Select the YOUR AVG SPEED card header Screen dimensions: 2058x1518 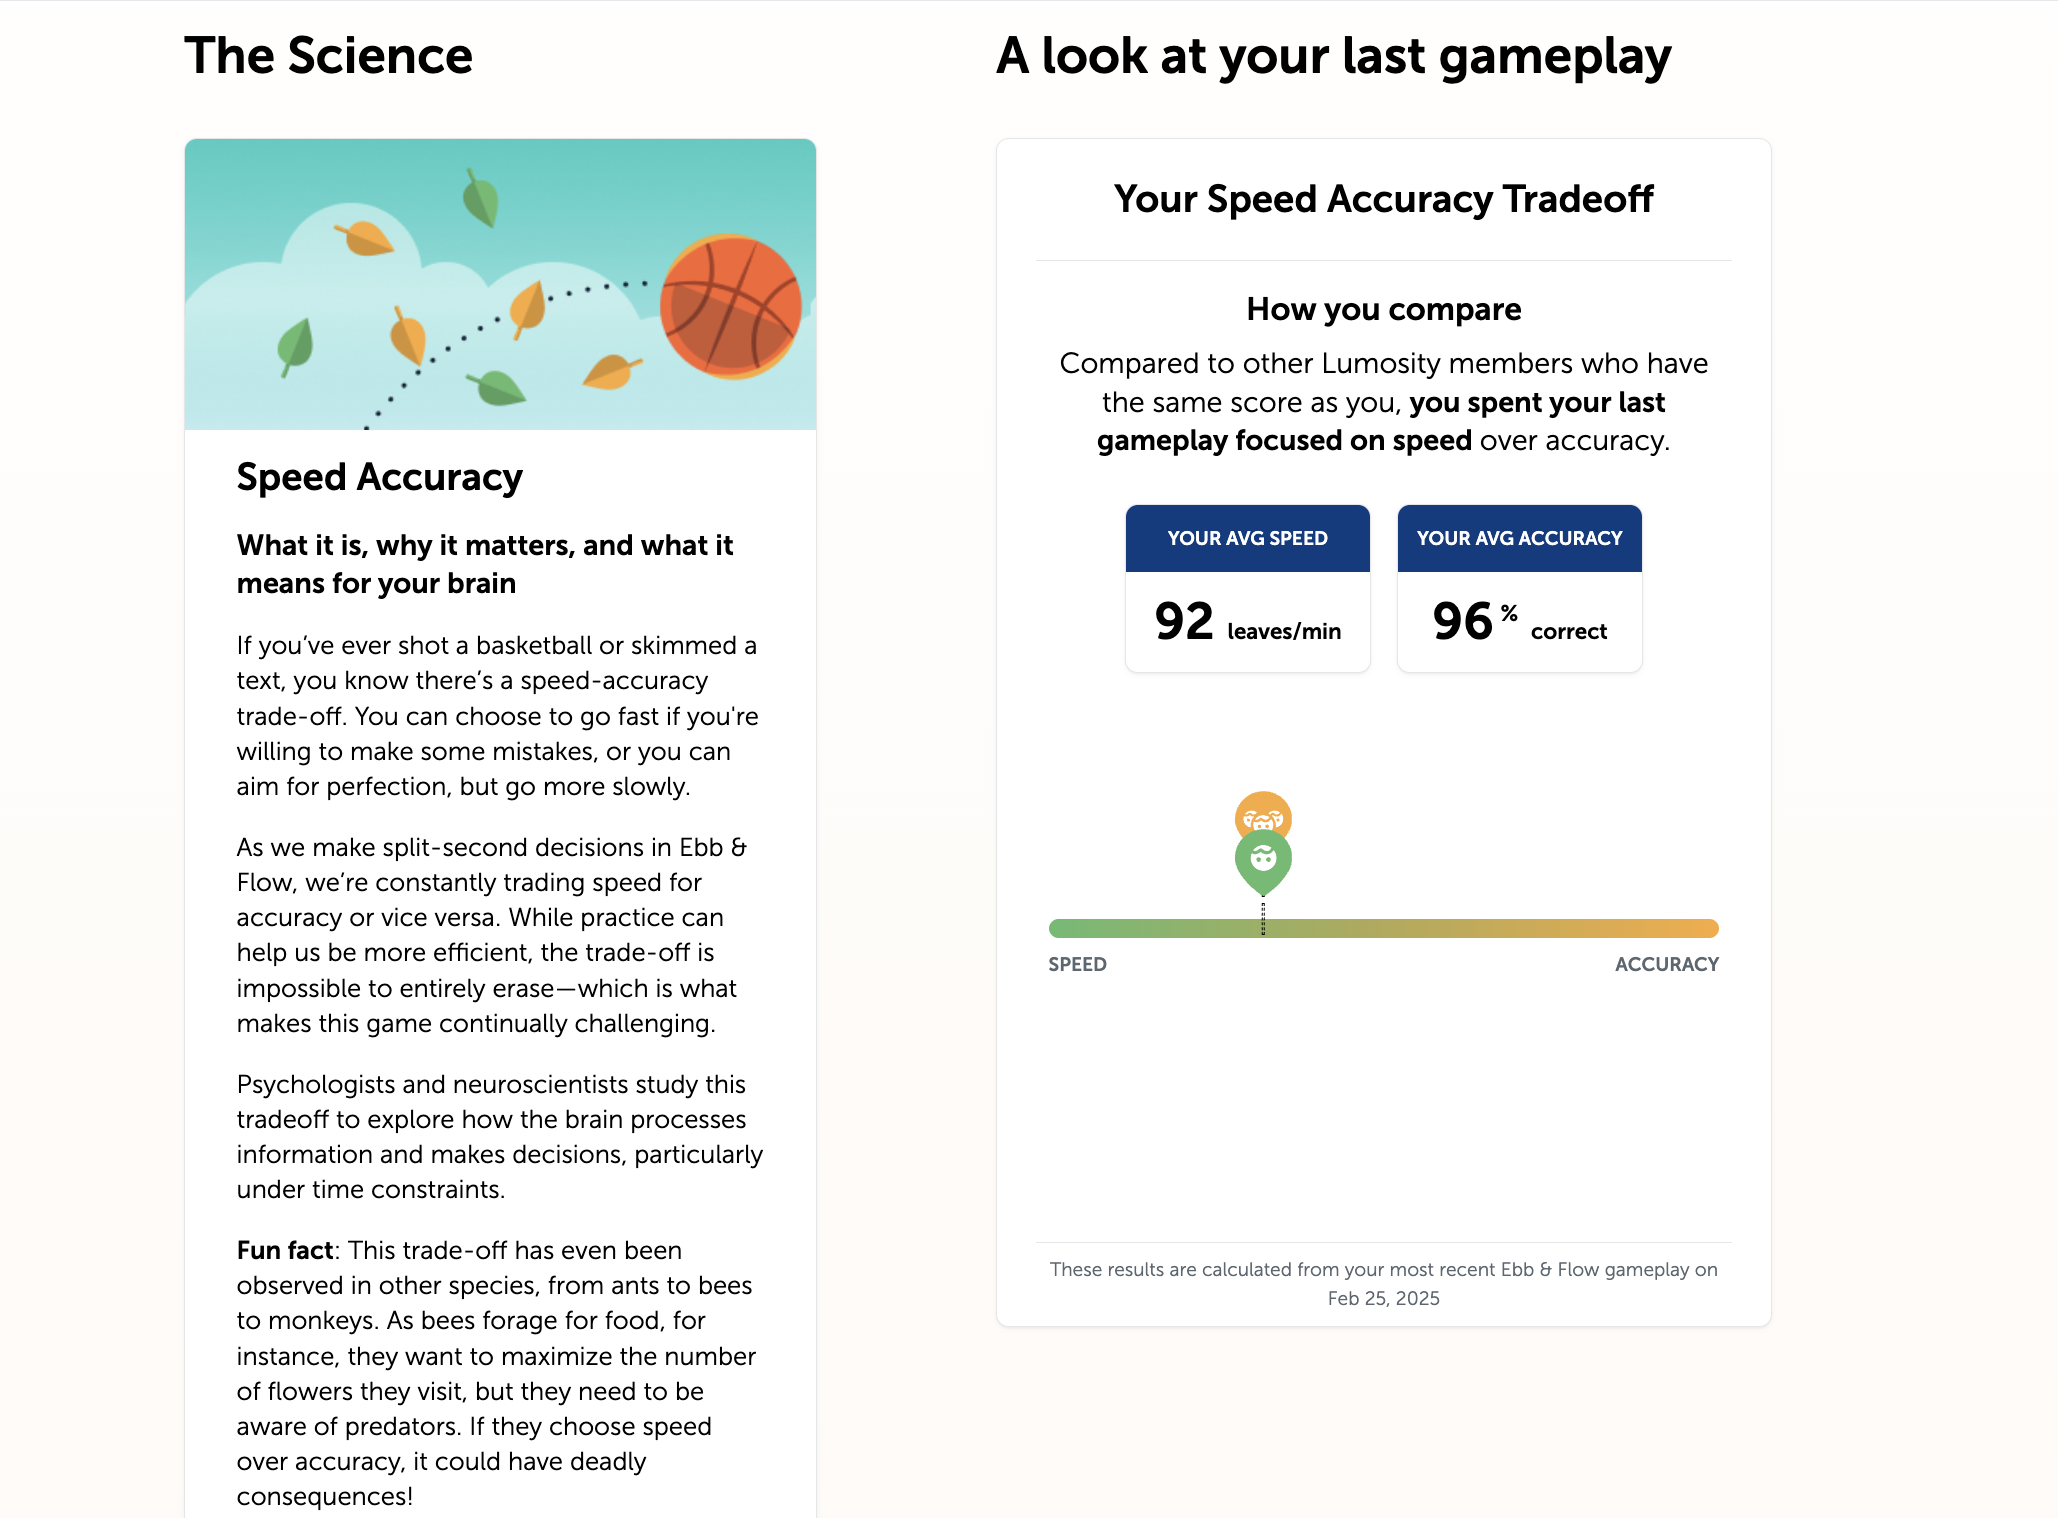click(x=1247, y=538)
